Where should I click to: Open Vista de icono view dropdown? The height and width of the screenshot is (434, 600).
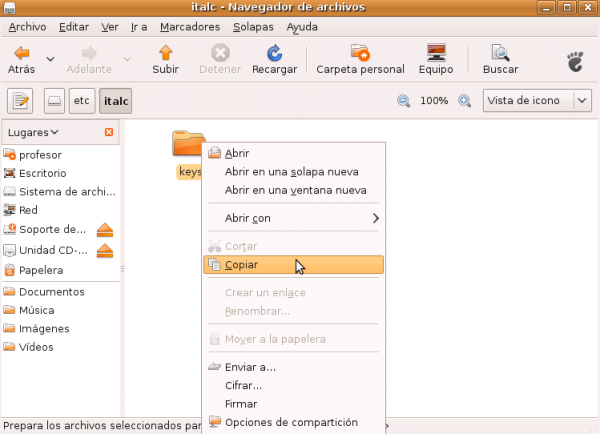tap(537, 101)
